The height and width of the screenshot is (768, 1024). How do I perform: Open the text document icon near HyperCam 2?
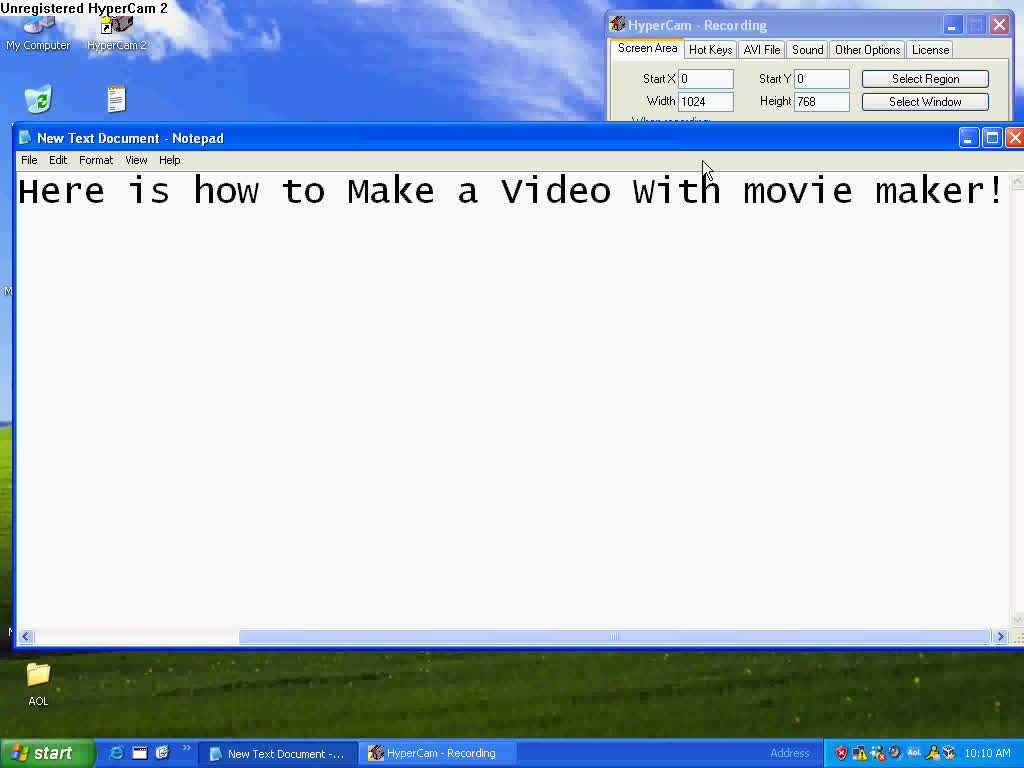[115, 97]
